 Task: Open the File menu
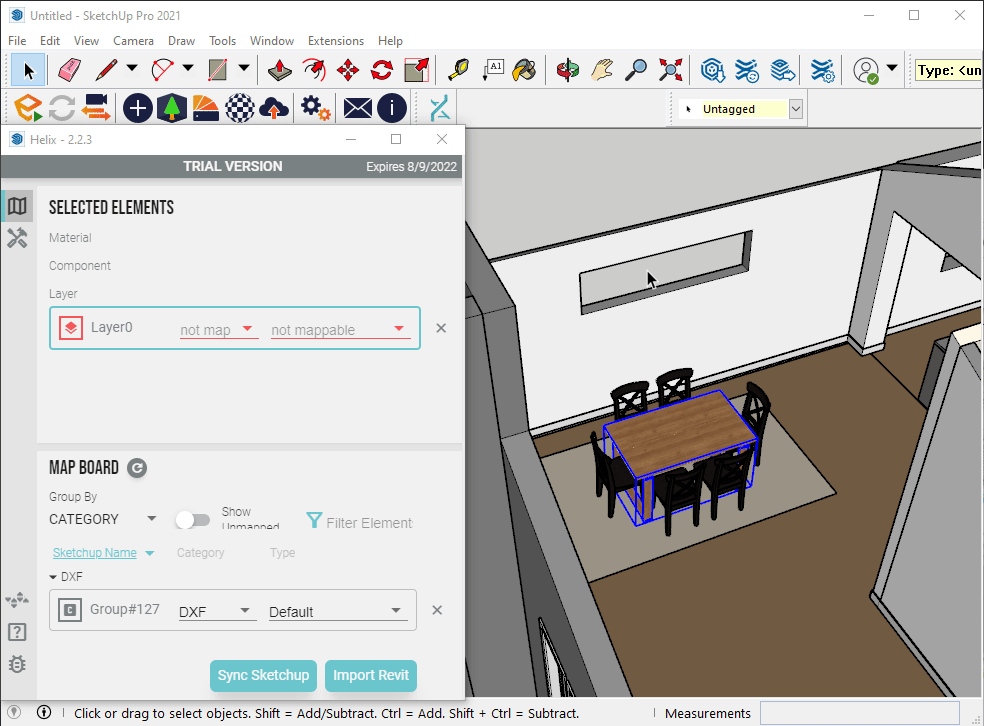(x=17, y=41)
